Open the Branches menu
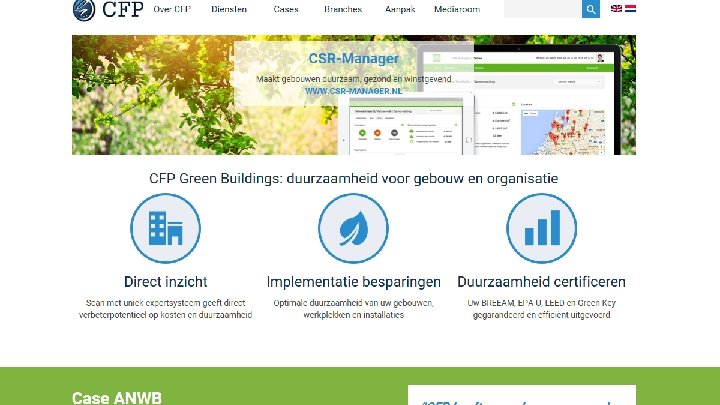The height and width of the screenshot is (405, 720). (x=343, y=9)
